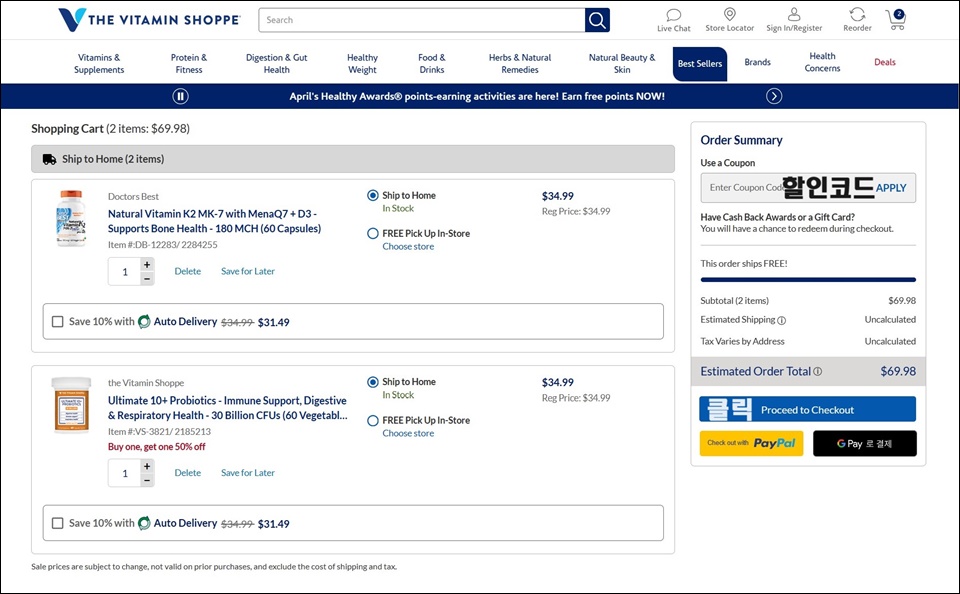Delete Vitamin K2 MK-7 from cart

click(x=187, y=271)
